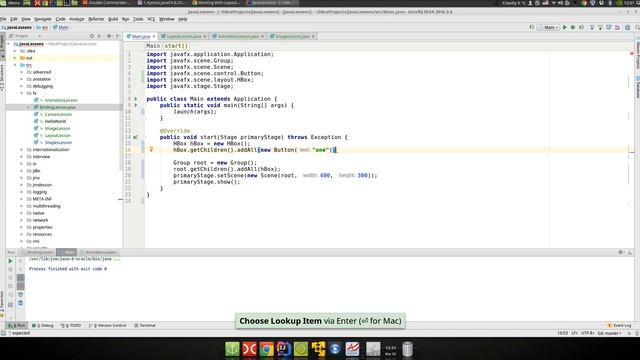Click the lightbulb intention icon in gutter
Screen dimensions: 640x360
point(151,149)
